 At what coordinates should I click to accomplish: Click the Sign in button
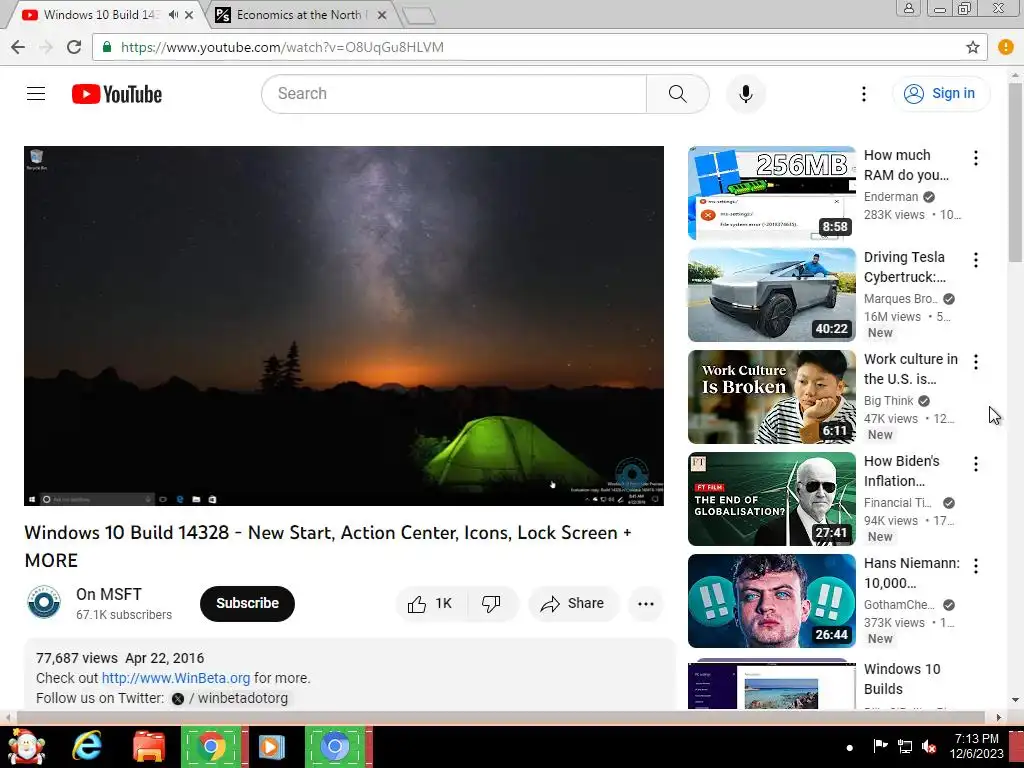(941, 93)
